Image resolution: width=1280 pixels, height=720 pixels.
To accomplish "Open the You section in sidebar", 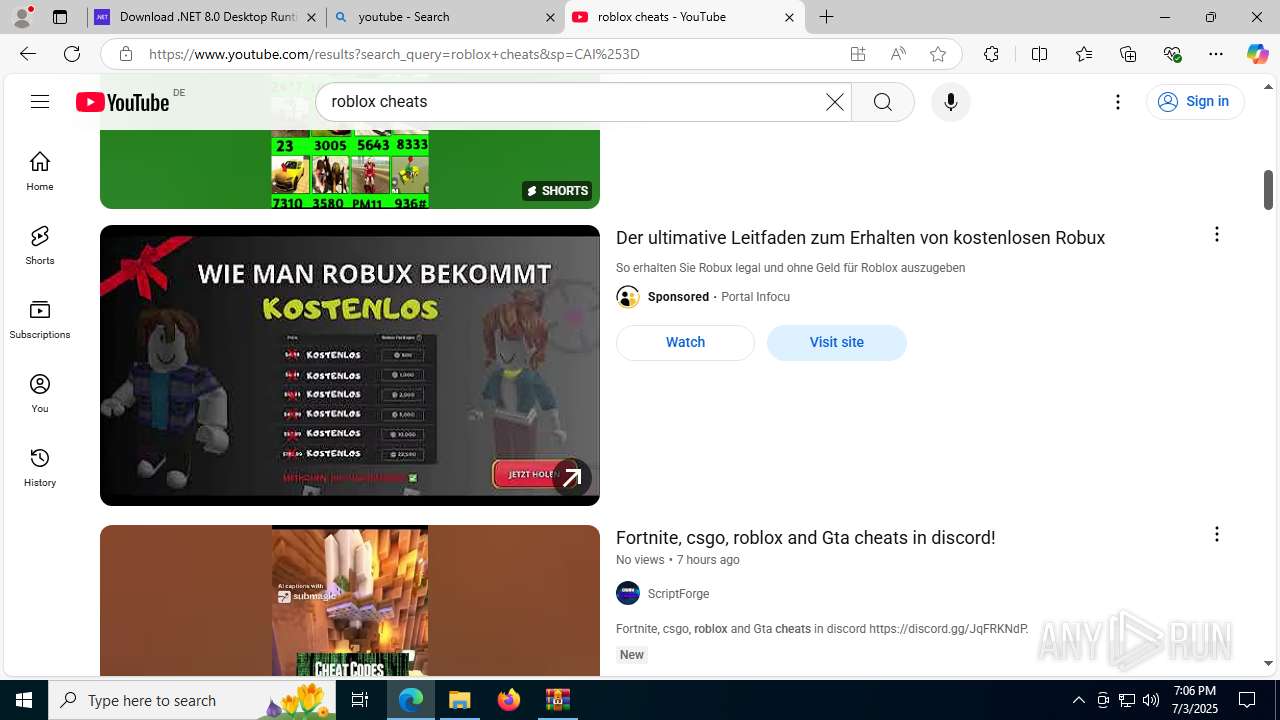I will coord(40,393).
